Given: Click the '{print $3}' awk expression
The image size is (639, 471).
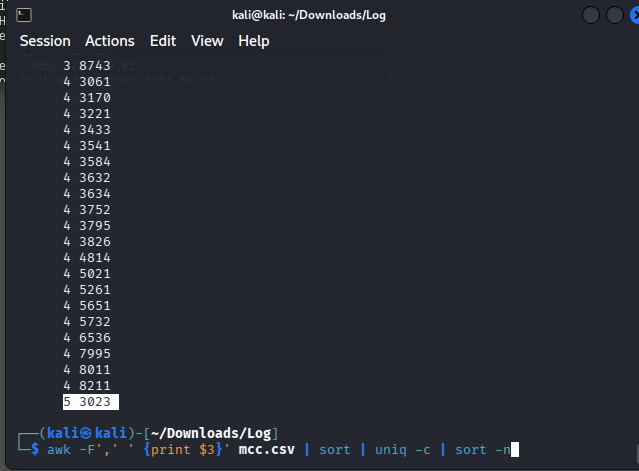Looking at the screenshot, I should (x=183, y=450).
